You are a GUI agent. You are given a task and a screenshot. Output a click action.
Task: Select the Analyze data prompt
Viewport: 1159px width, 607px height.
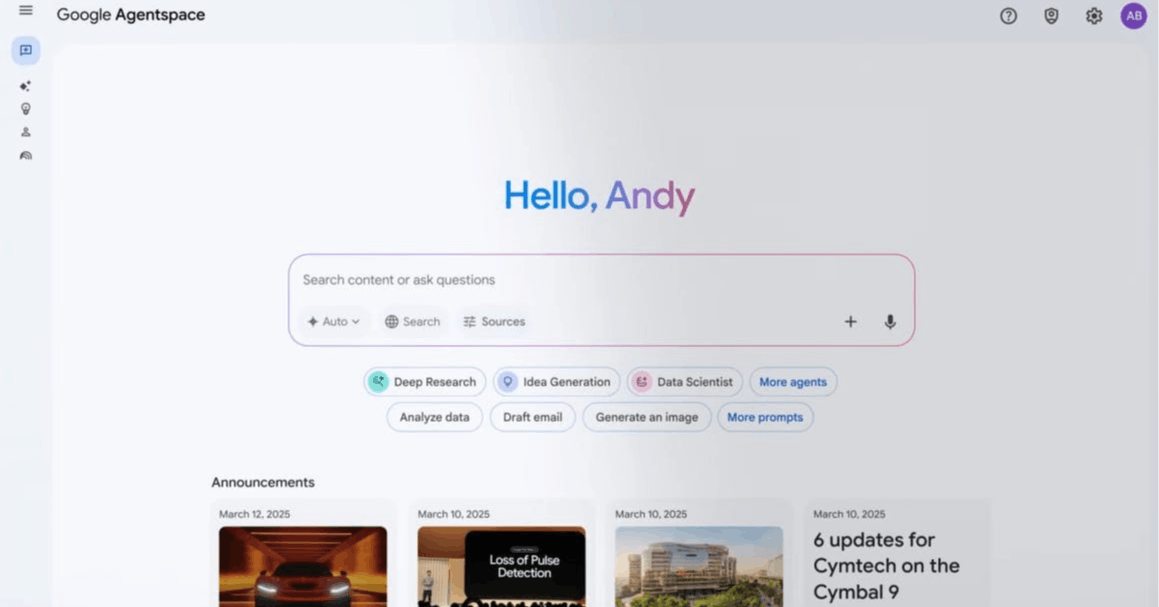click(435, 417)
